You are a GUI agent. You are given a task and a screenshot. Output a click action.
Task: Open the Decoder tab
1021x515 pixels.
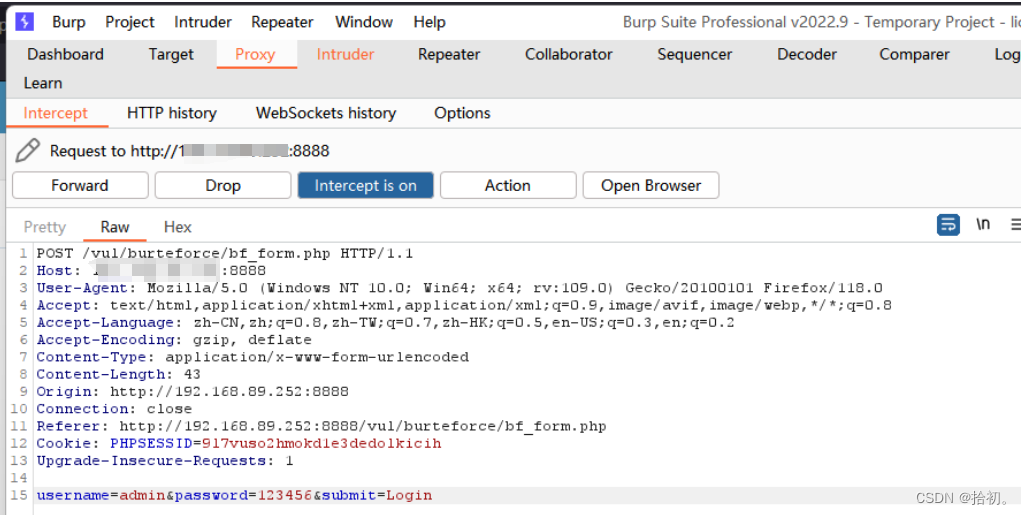click(x=807, y=54)
